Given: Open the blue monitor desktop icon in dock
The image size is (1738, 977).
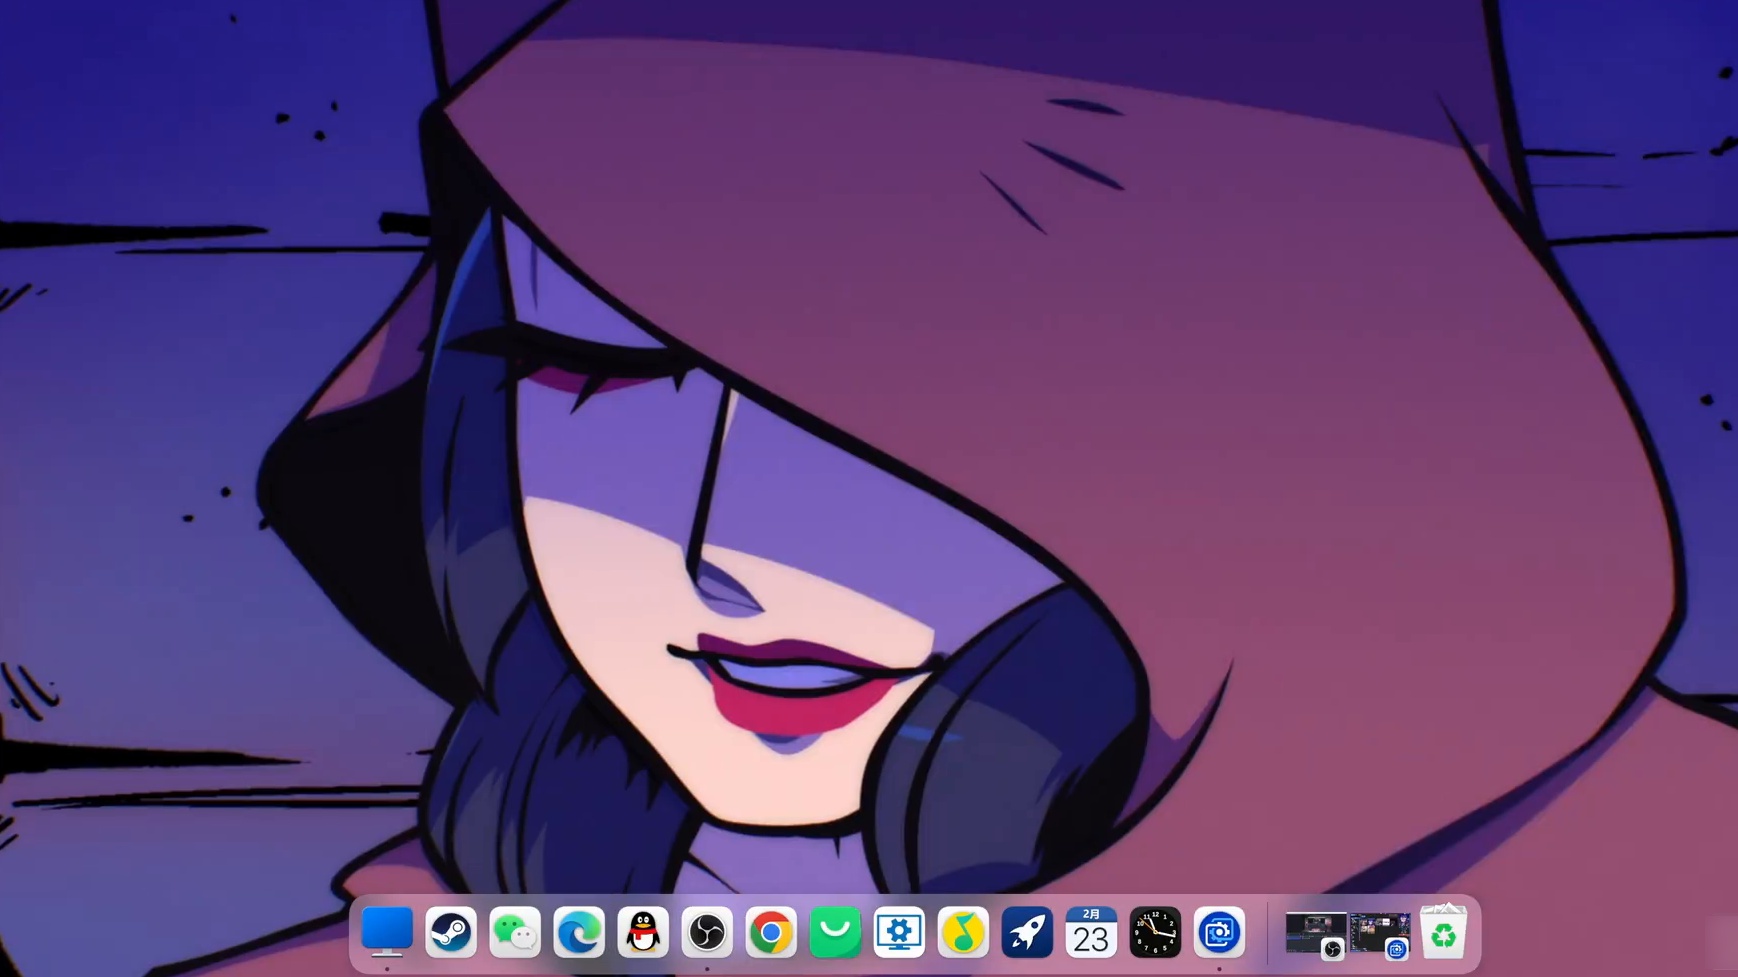Looking at the screenshot, I should (x=387, y=932).
